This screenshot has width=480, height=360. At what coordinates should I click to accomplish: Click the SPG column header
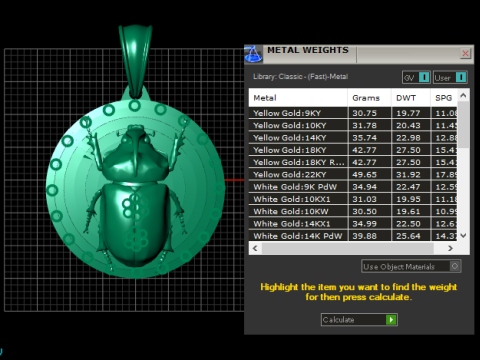coord(444,98)
